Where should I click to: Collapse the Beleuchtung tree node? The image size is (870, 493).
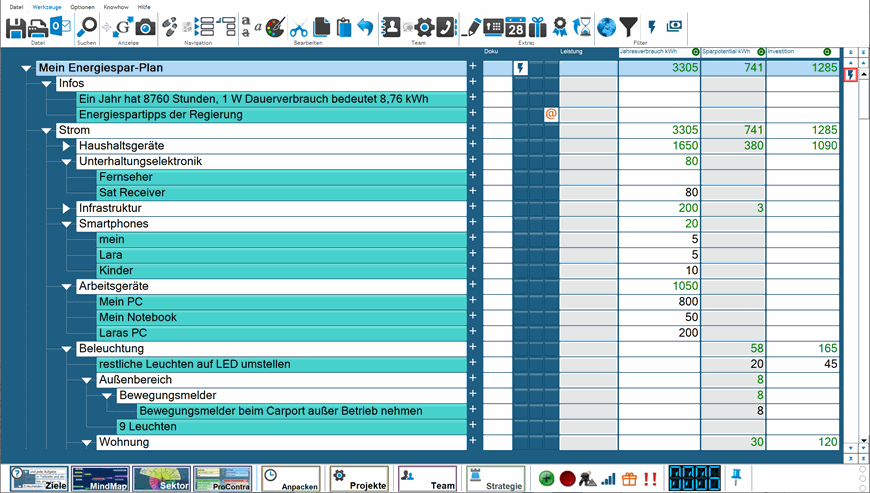point(67,349)
